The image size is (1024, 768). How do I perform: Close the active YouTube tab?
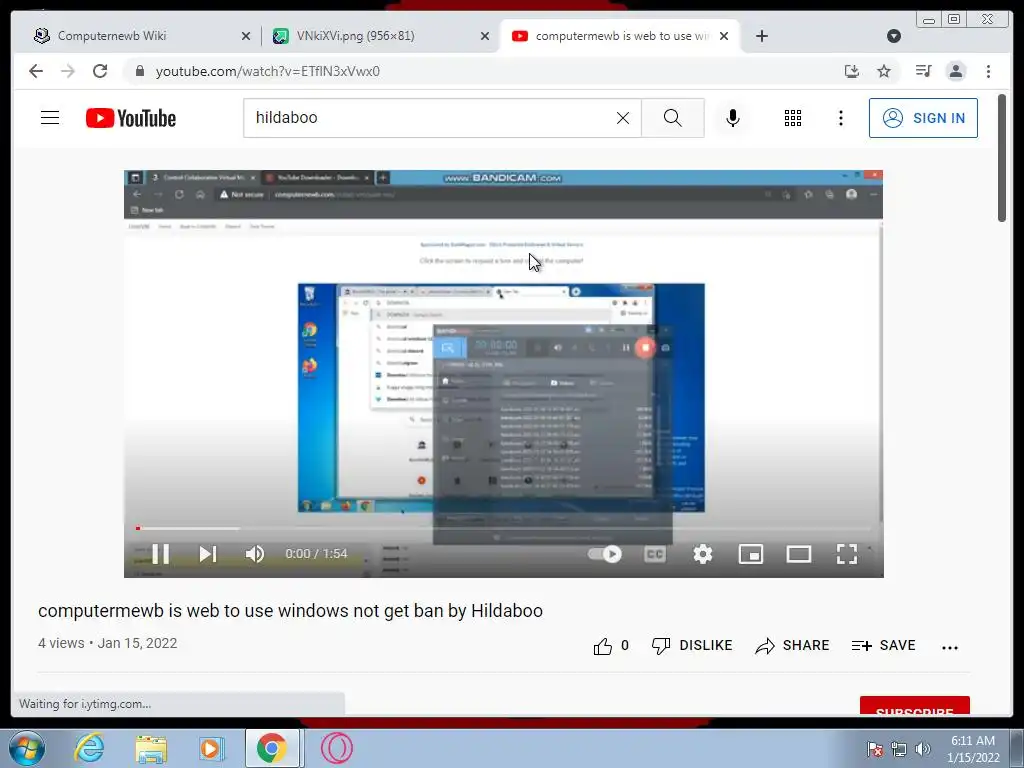[x=724, y=36]
